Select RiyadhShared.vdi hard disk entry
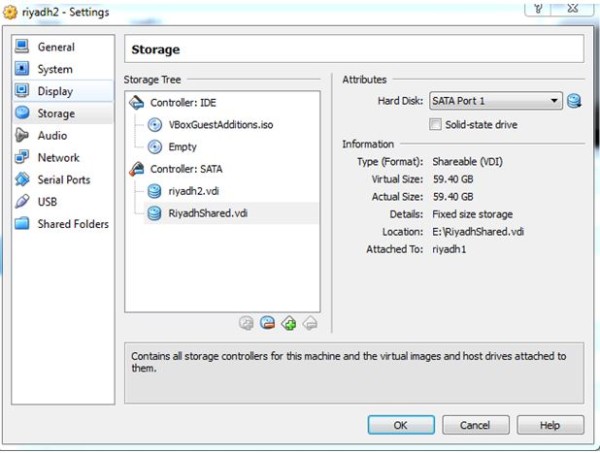Screen dimensions: 600x453 pyautogui.click(x=208, y=213)
